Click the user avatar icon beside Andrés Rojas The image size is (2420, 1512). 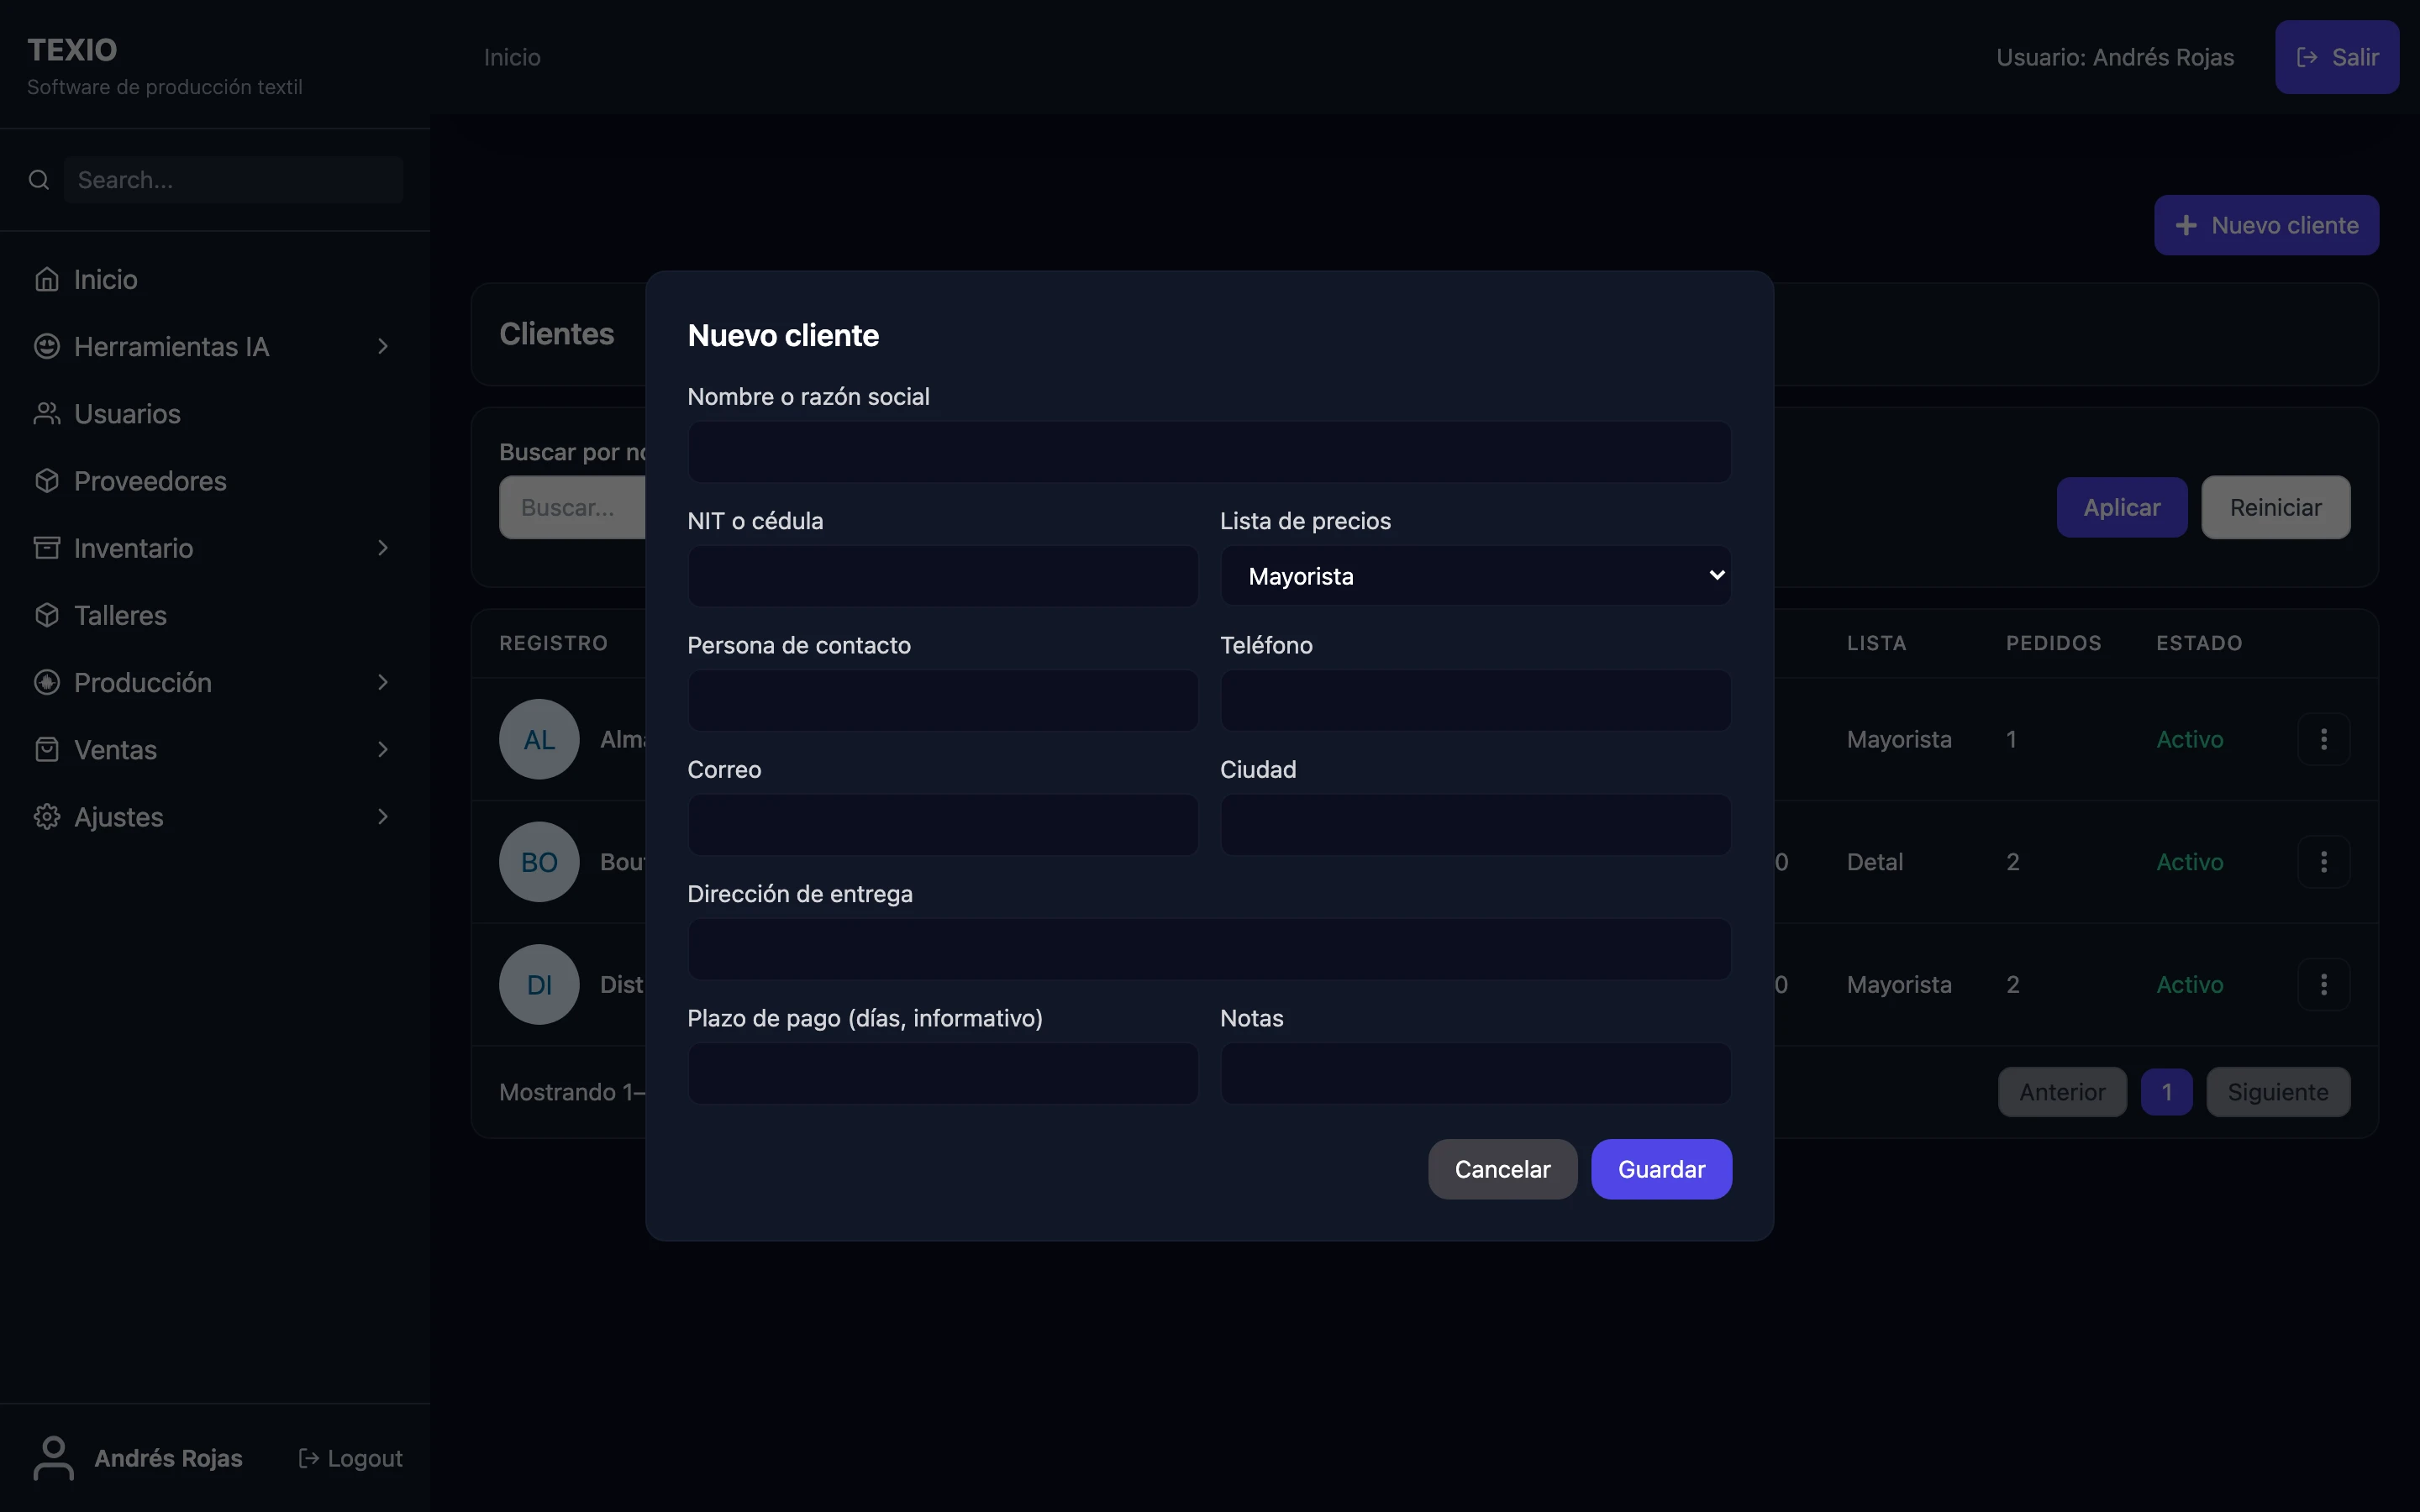tap(54, 1458)
